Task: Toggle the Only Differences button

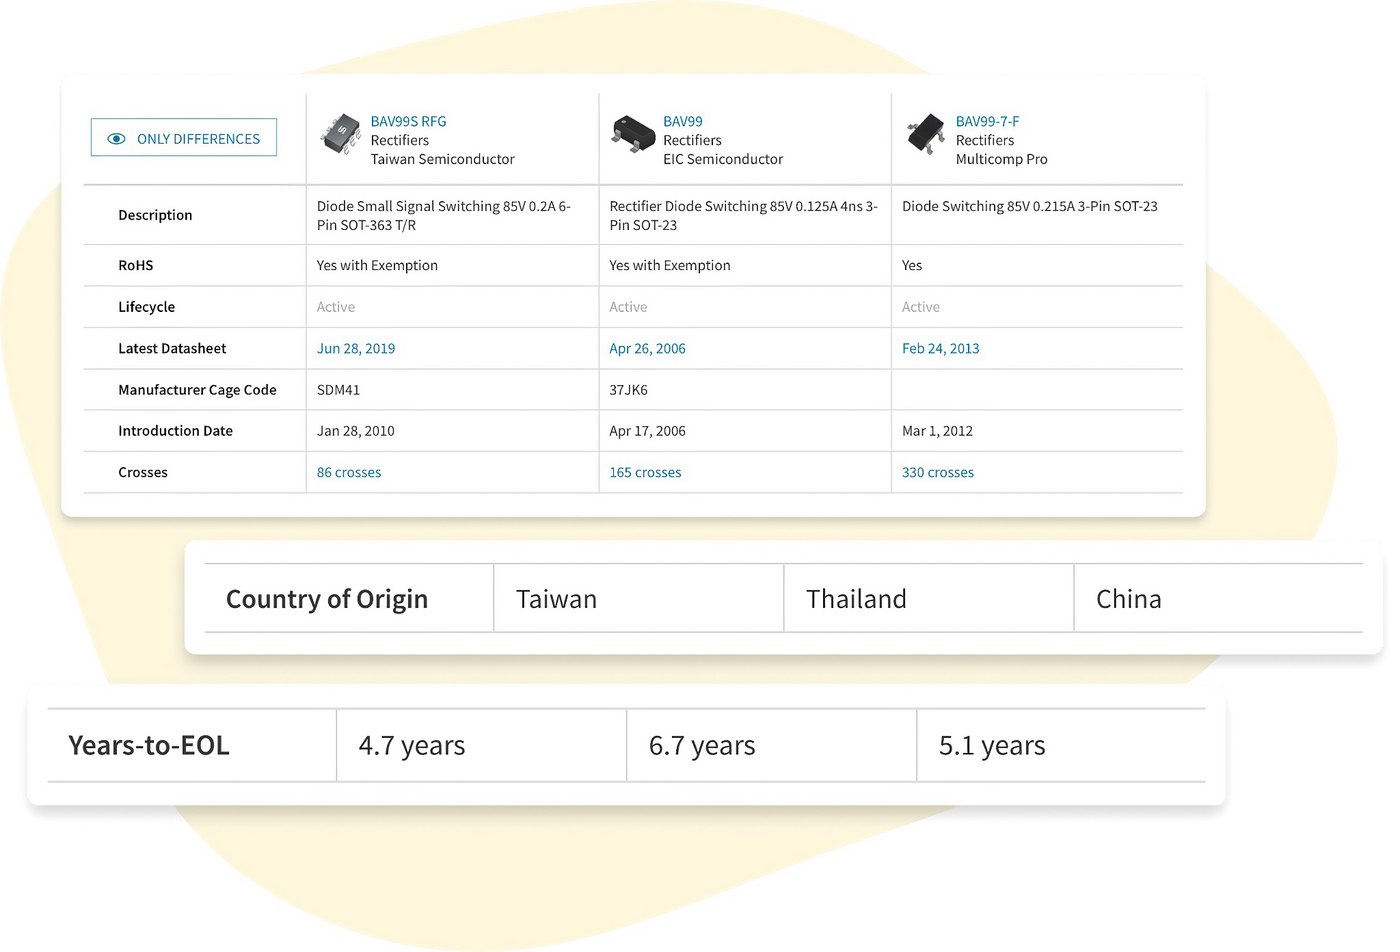Action: click(184, 138)
